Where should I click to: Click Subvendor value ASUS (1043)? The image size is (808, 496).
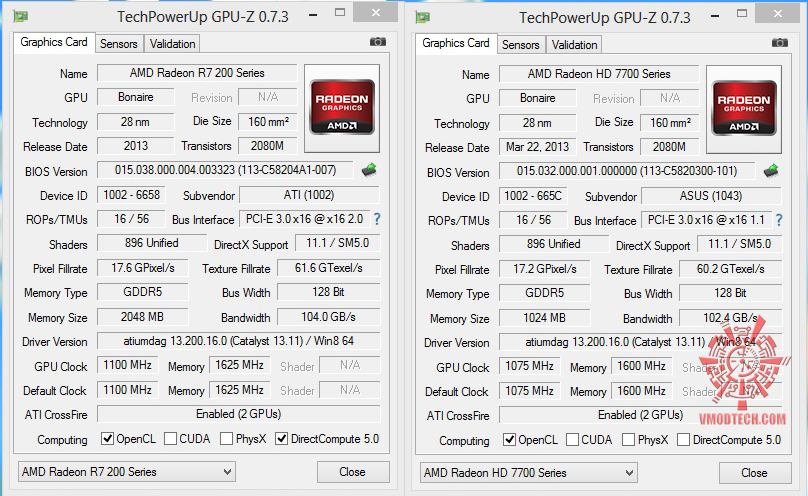tap(712, 196)
